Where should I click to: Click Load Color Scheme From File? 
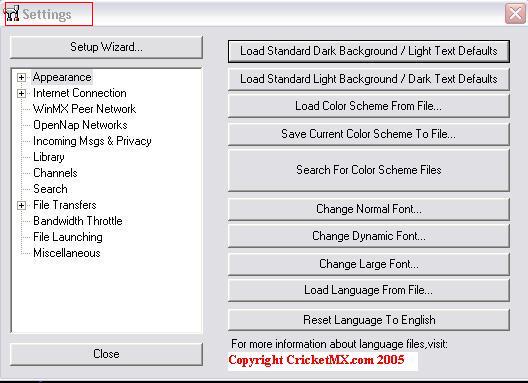coord(369,106)
